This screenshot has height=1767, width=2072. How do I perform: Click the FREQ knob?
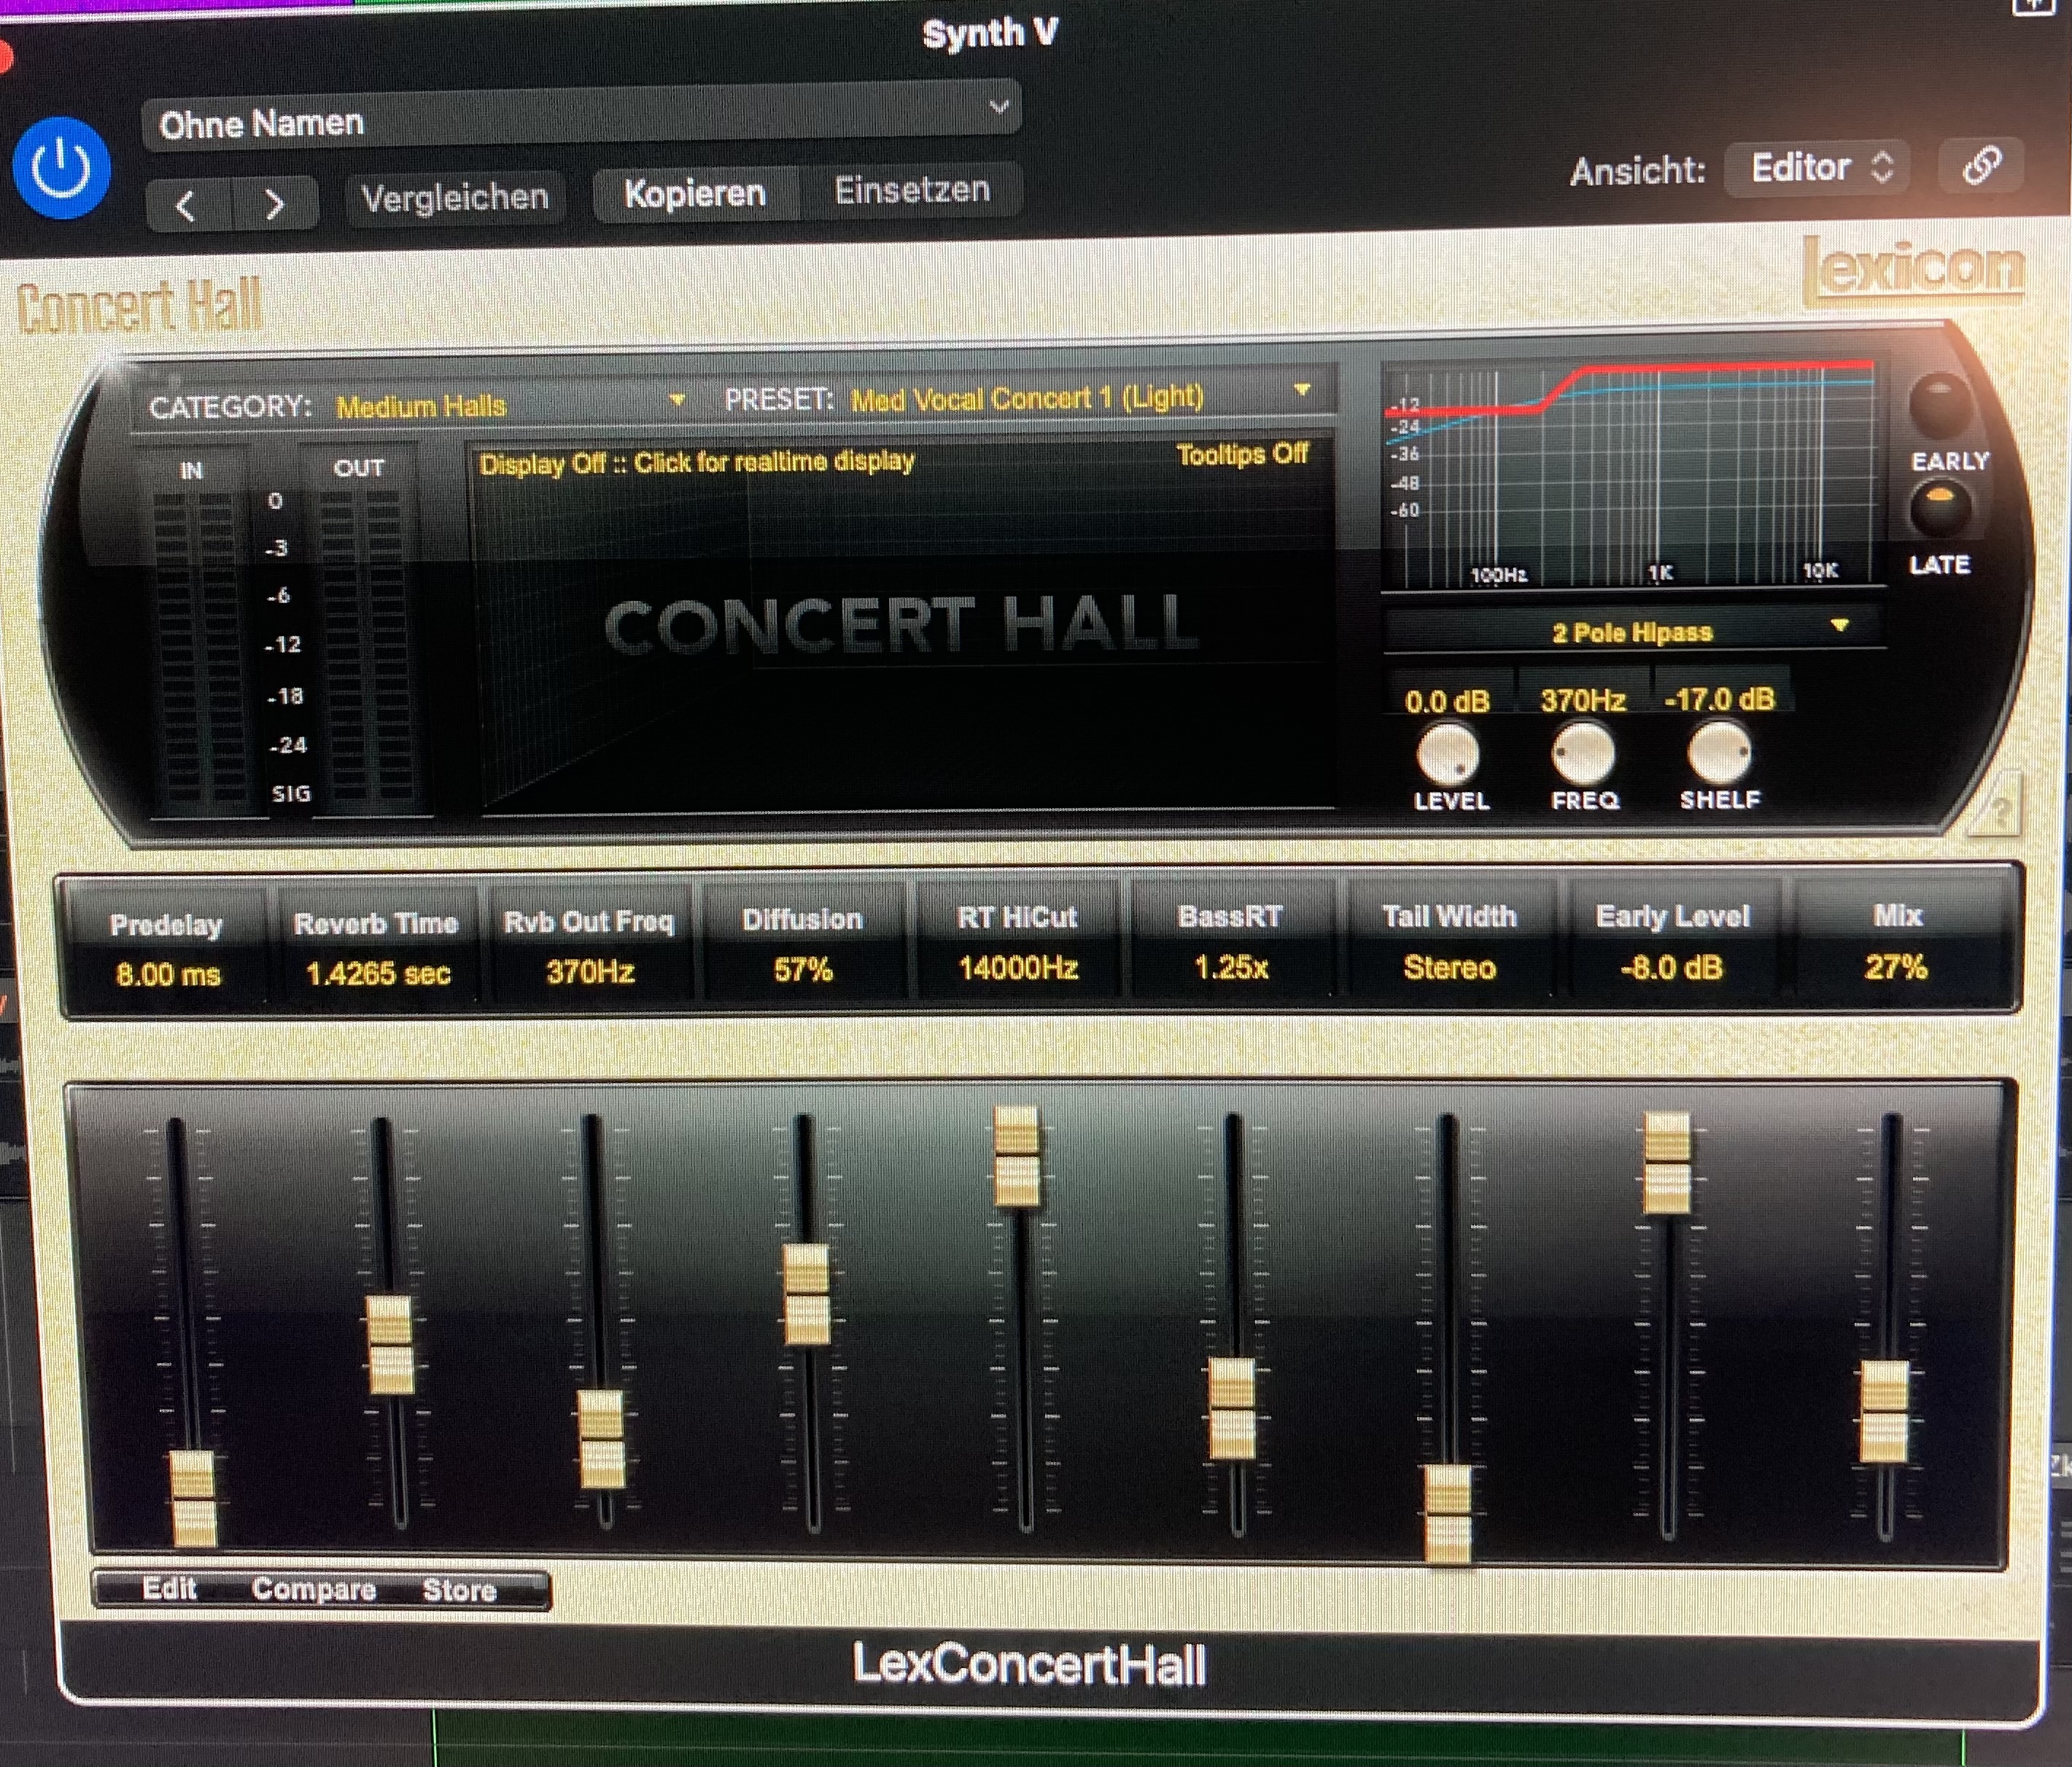pyautogui.click(x=1583, y=753)
